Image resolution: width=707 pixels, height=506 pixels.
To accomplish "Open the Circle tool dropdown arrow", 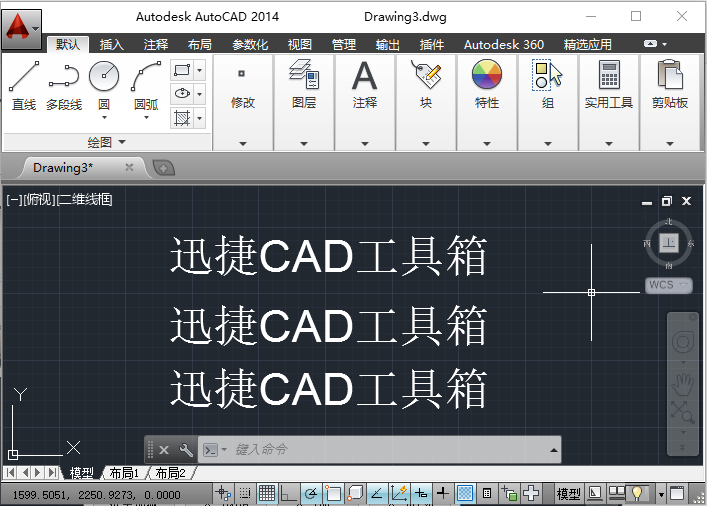I will (104, 118).
